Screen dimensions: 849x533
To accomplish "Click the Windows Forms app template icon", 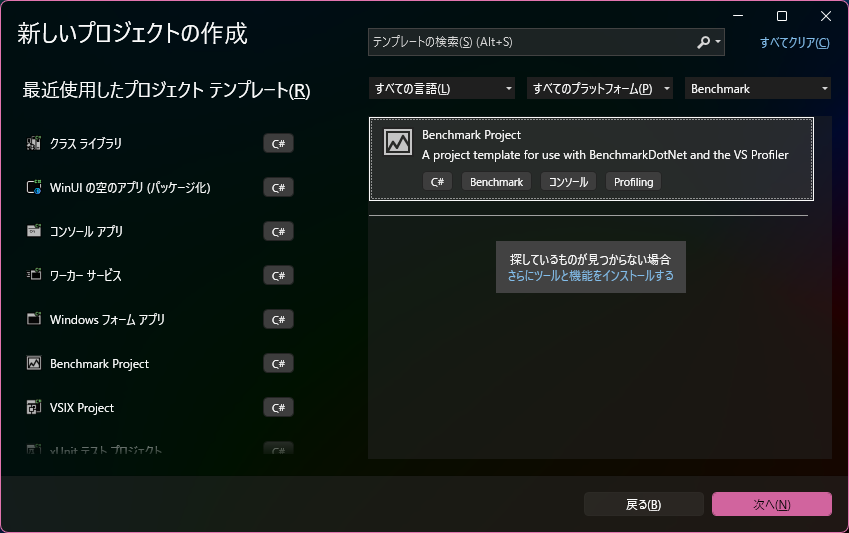I will [x=34, y=319].
